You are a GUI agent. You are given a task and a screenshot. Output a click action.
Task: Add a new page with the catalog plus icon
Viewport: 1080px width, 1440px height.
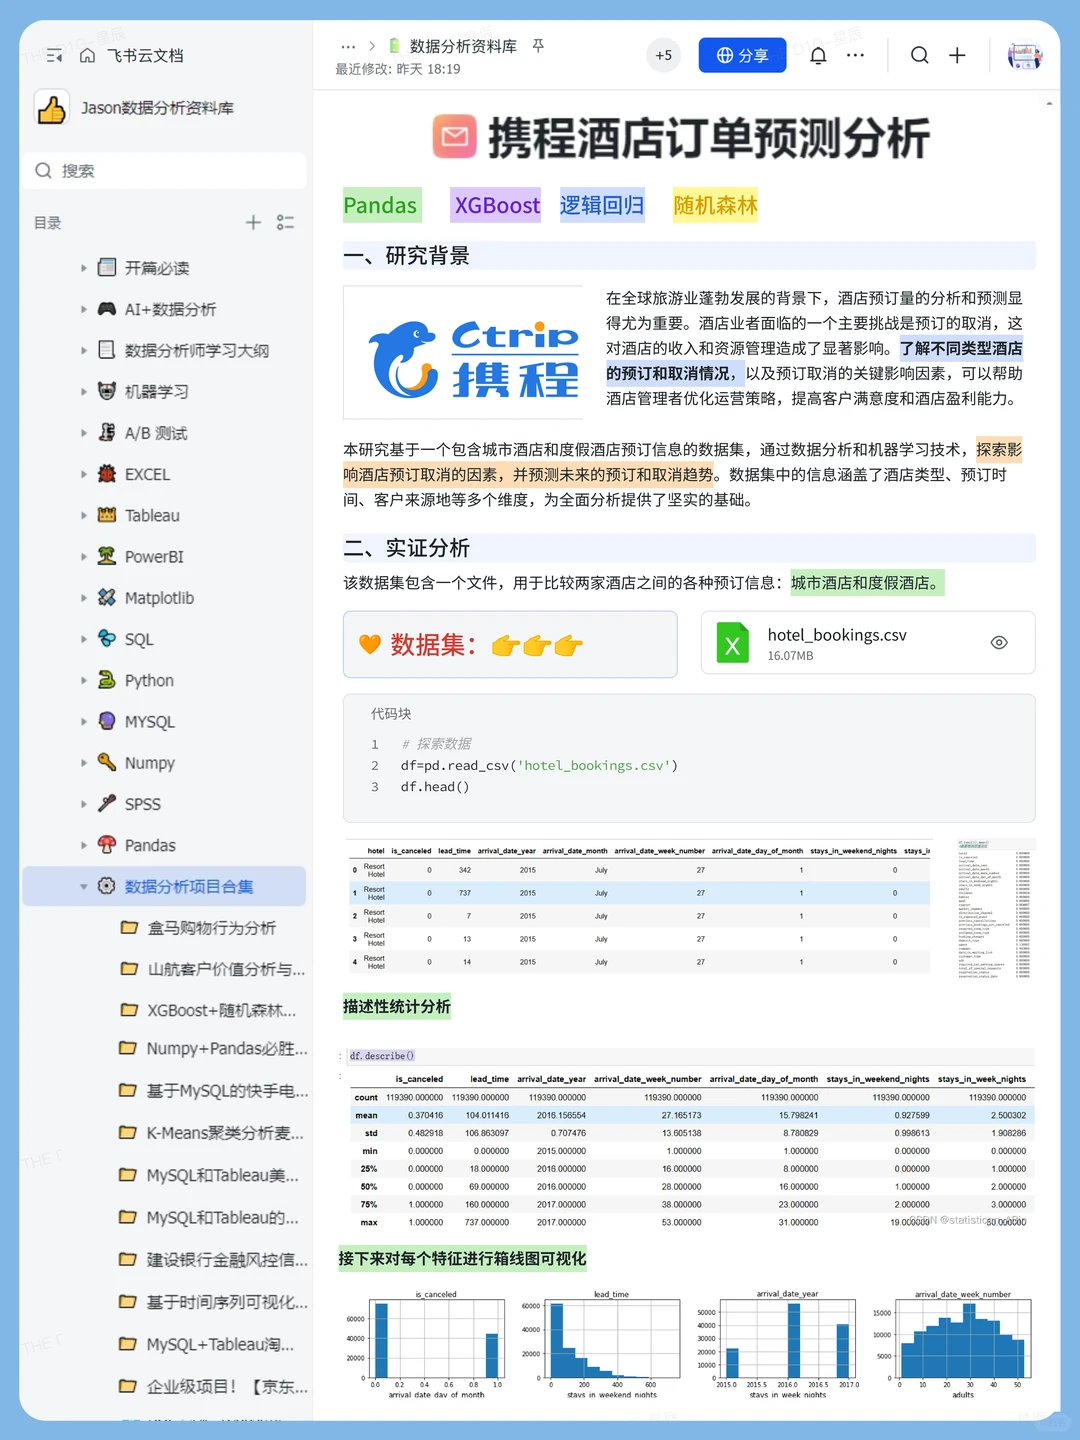(x=254, y=222)
